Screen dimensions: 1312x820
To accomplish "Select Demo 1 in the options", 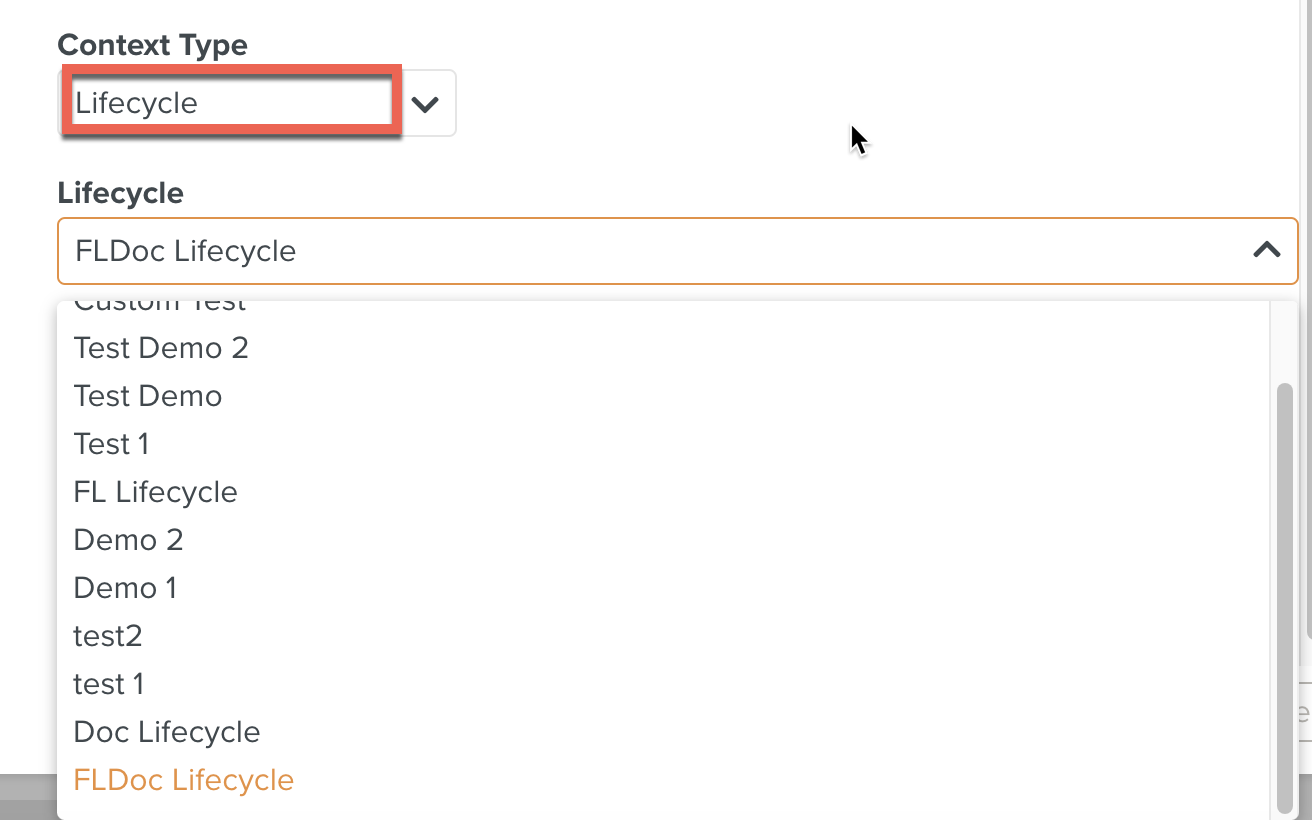I will (x=125, y=588).
